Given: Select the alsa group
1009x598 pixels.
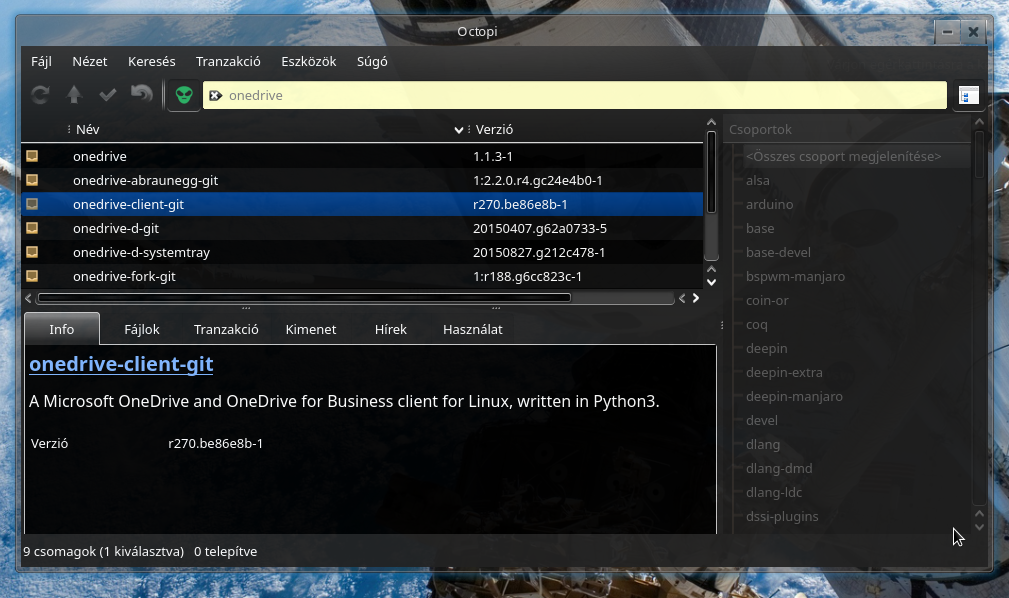Looking at the screenshot, I should tap(757, 180).
